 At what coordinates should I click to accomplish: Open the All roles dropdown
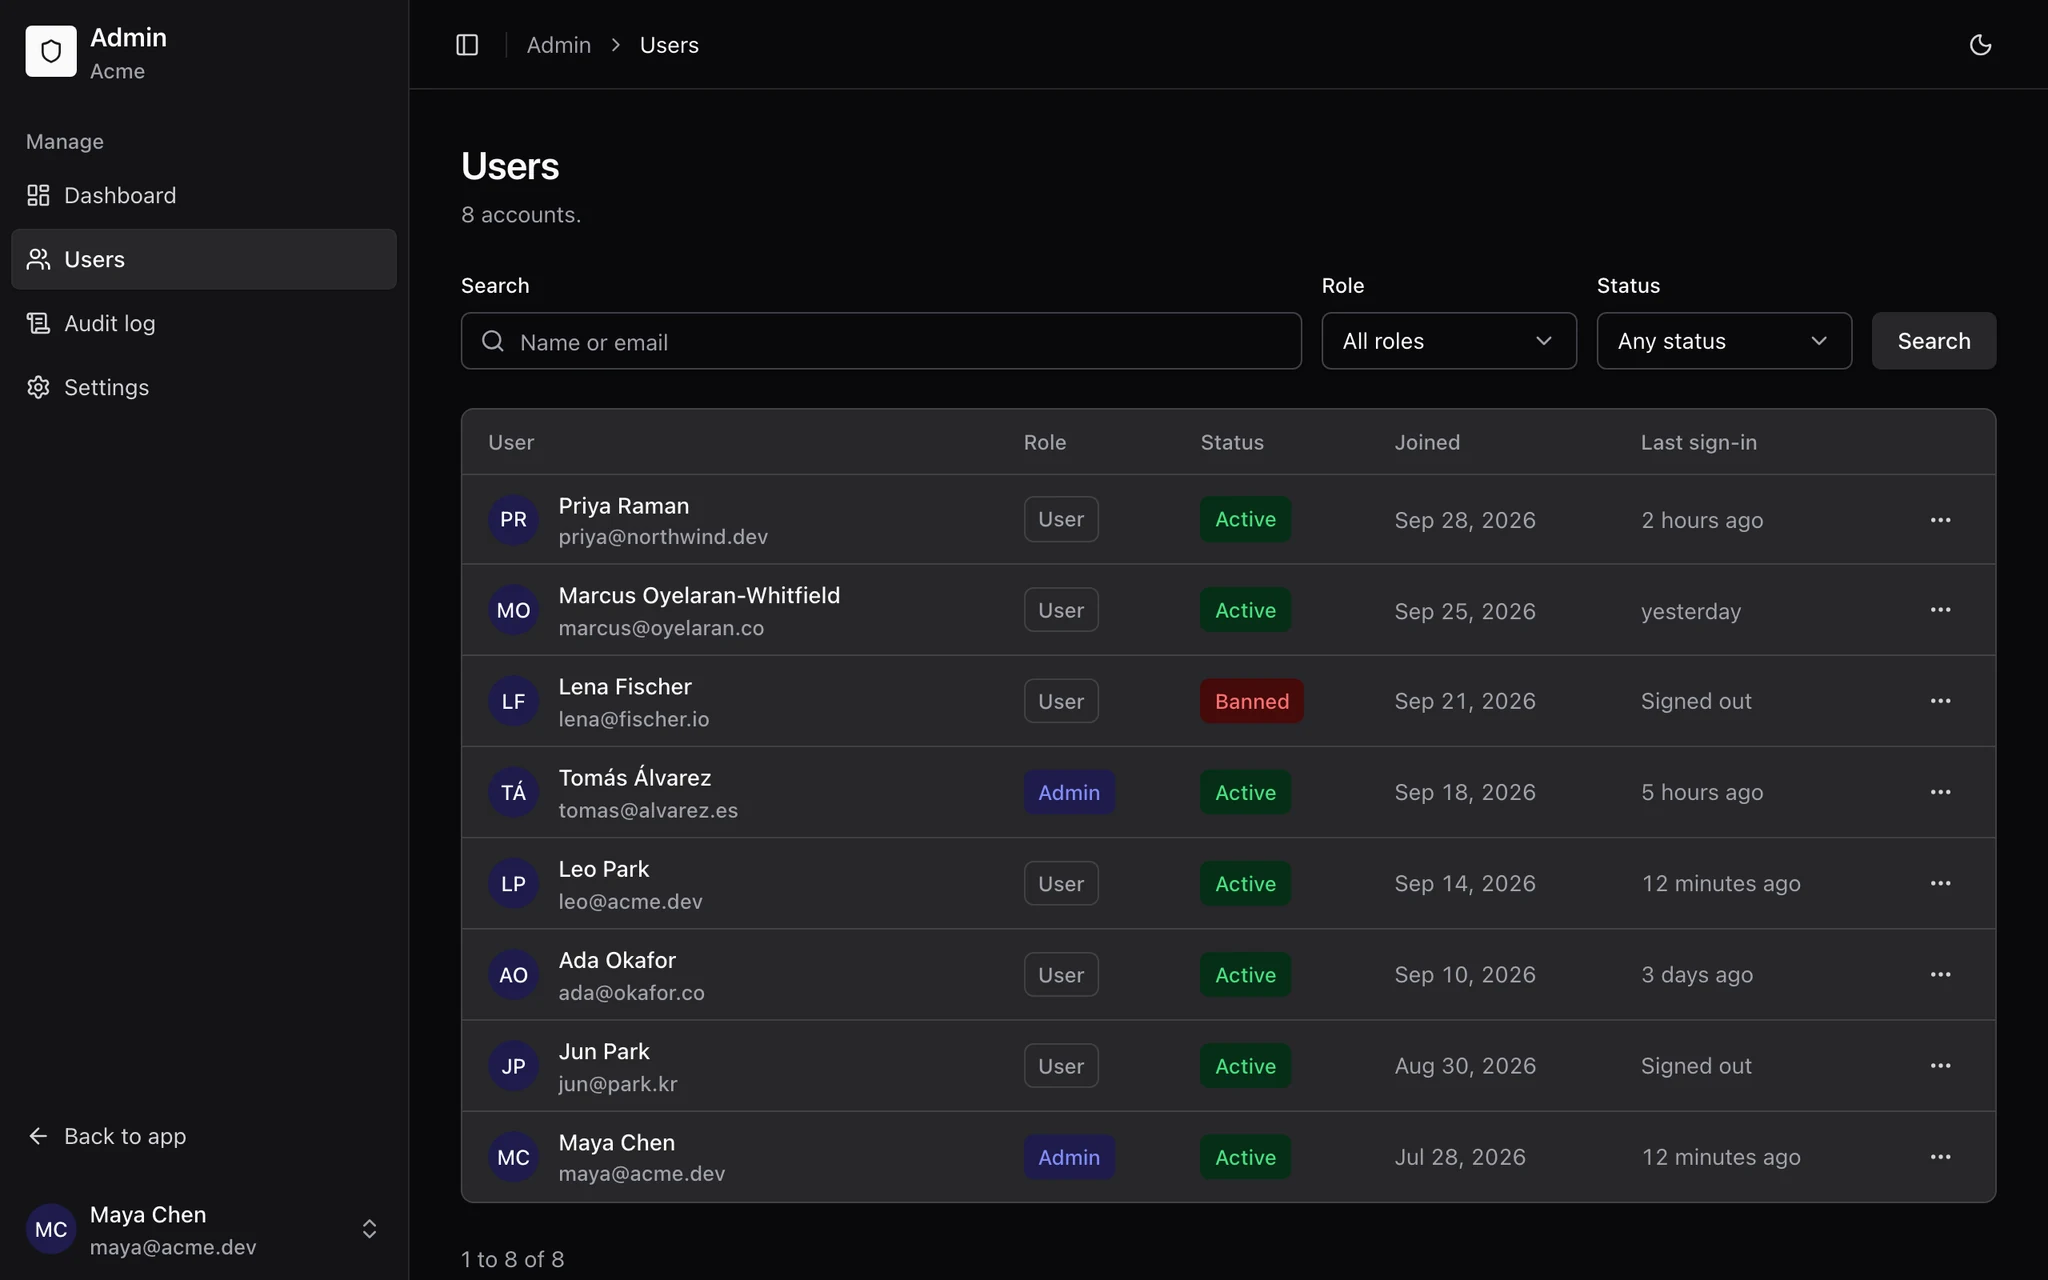1449,341
